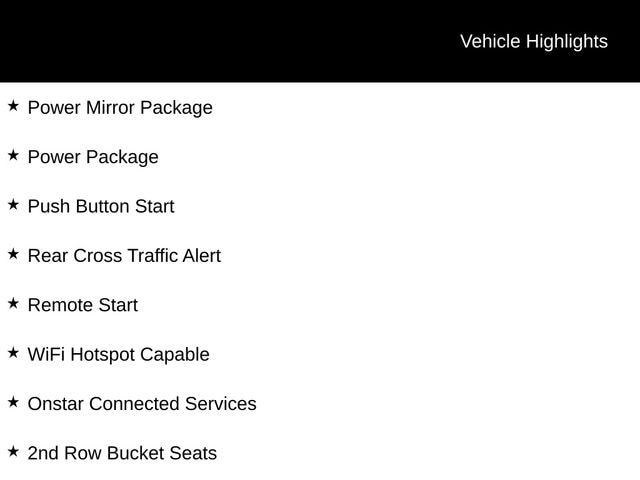Click the star next to WiFi Hotspot Capable
This screenshot has width=640, height=480.
pos(13,353)
